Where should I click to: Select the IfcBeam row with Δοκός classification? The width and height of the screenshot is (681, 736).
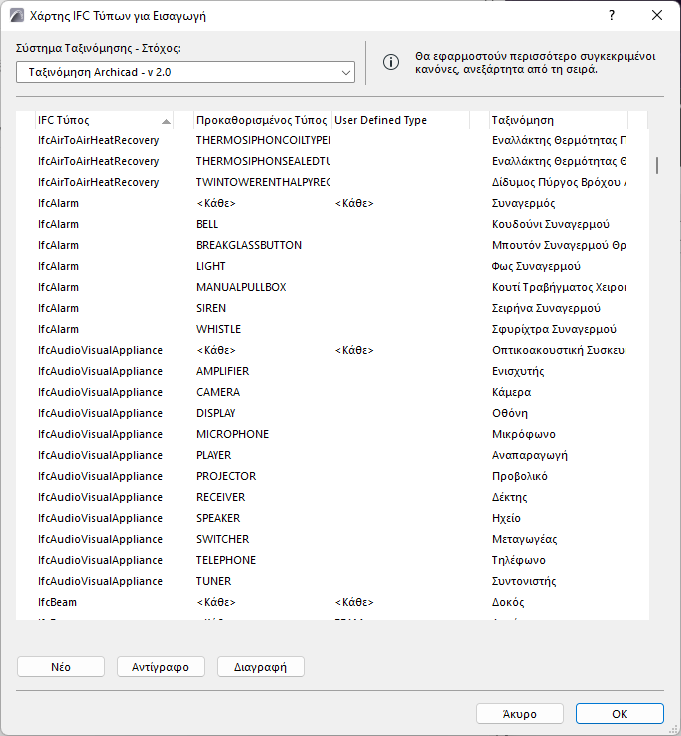tap(332, 602)
